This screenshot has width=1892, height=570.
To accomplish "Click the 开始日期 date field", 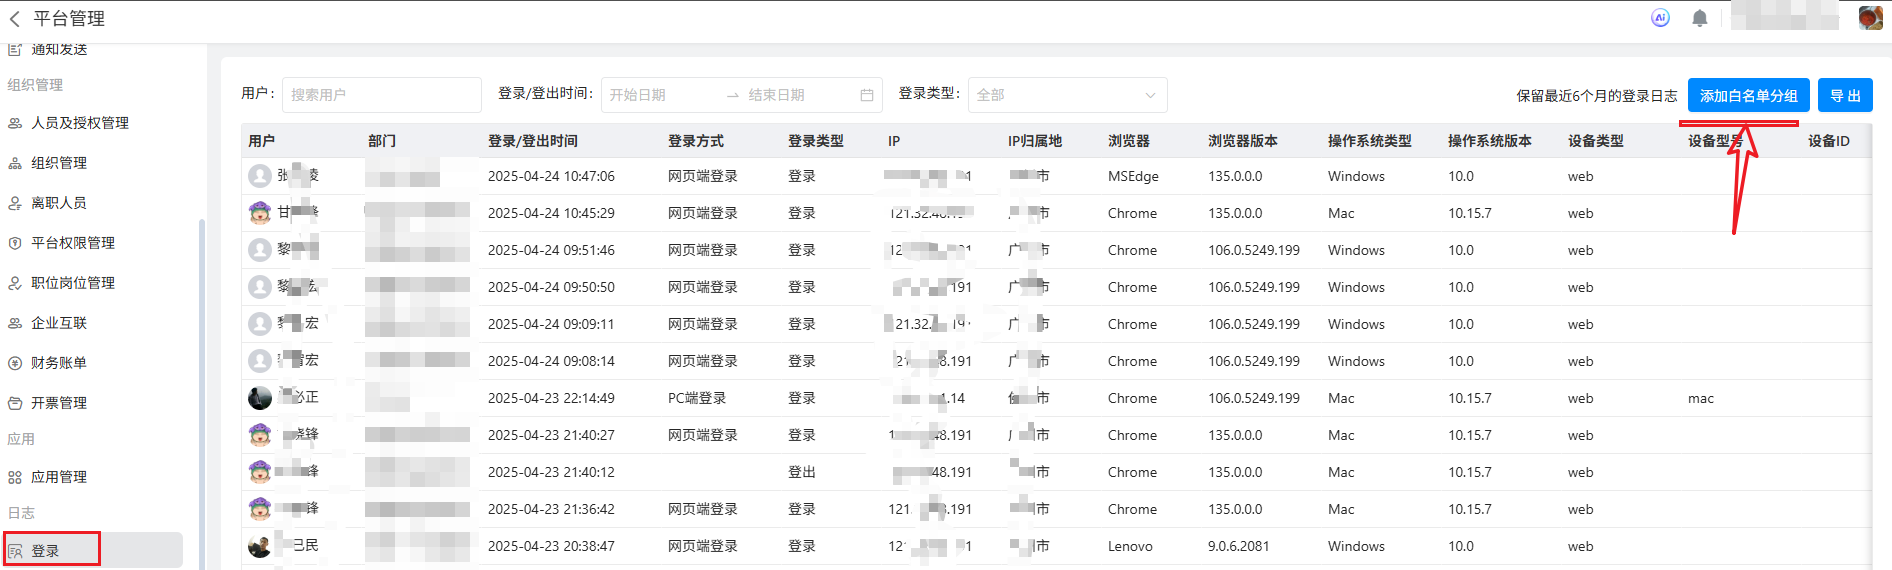I will pos(660,95).
